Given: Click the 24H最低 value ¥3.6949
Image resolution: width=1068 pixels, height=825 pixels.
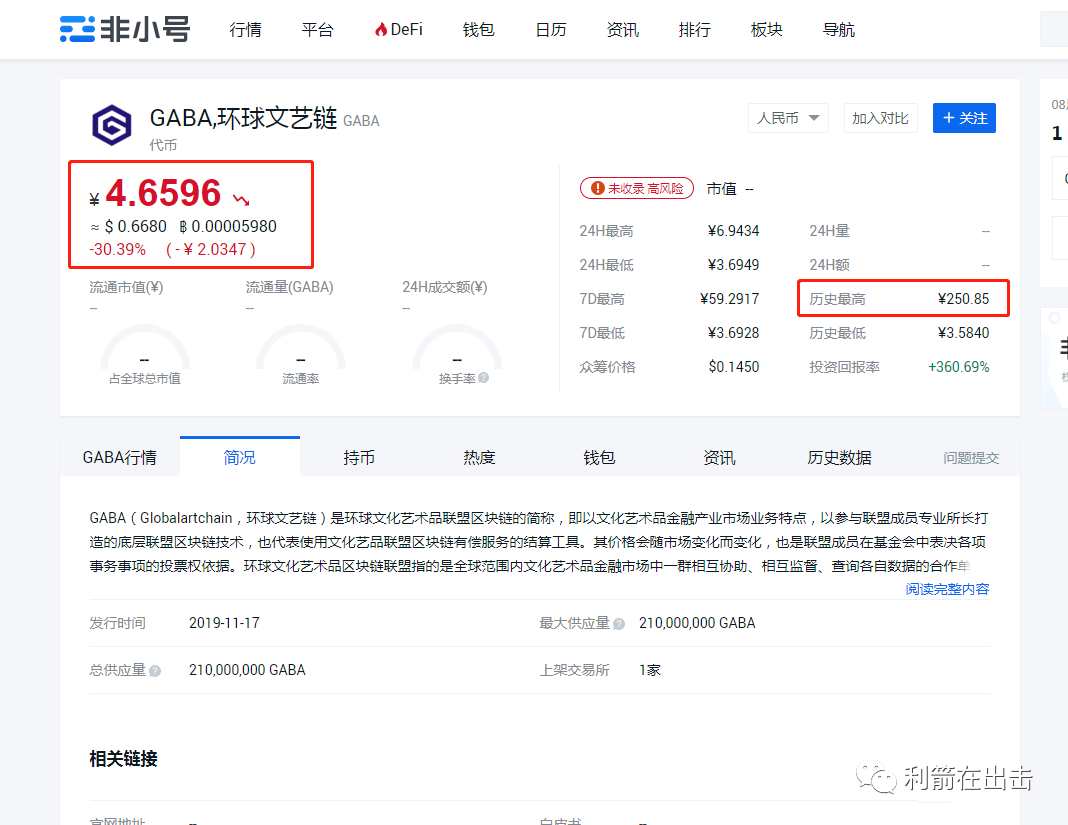Looking at the screenshot, I should pos(733,265).
